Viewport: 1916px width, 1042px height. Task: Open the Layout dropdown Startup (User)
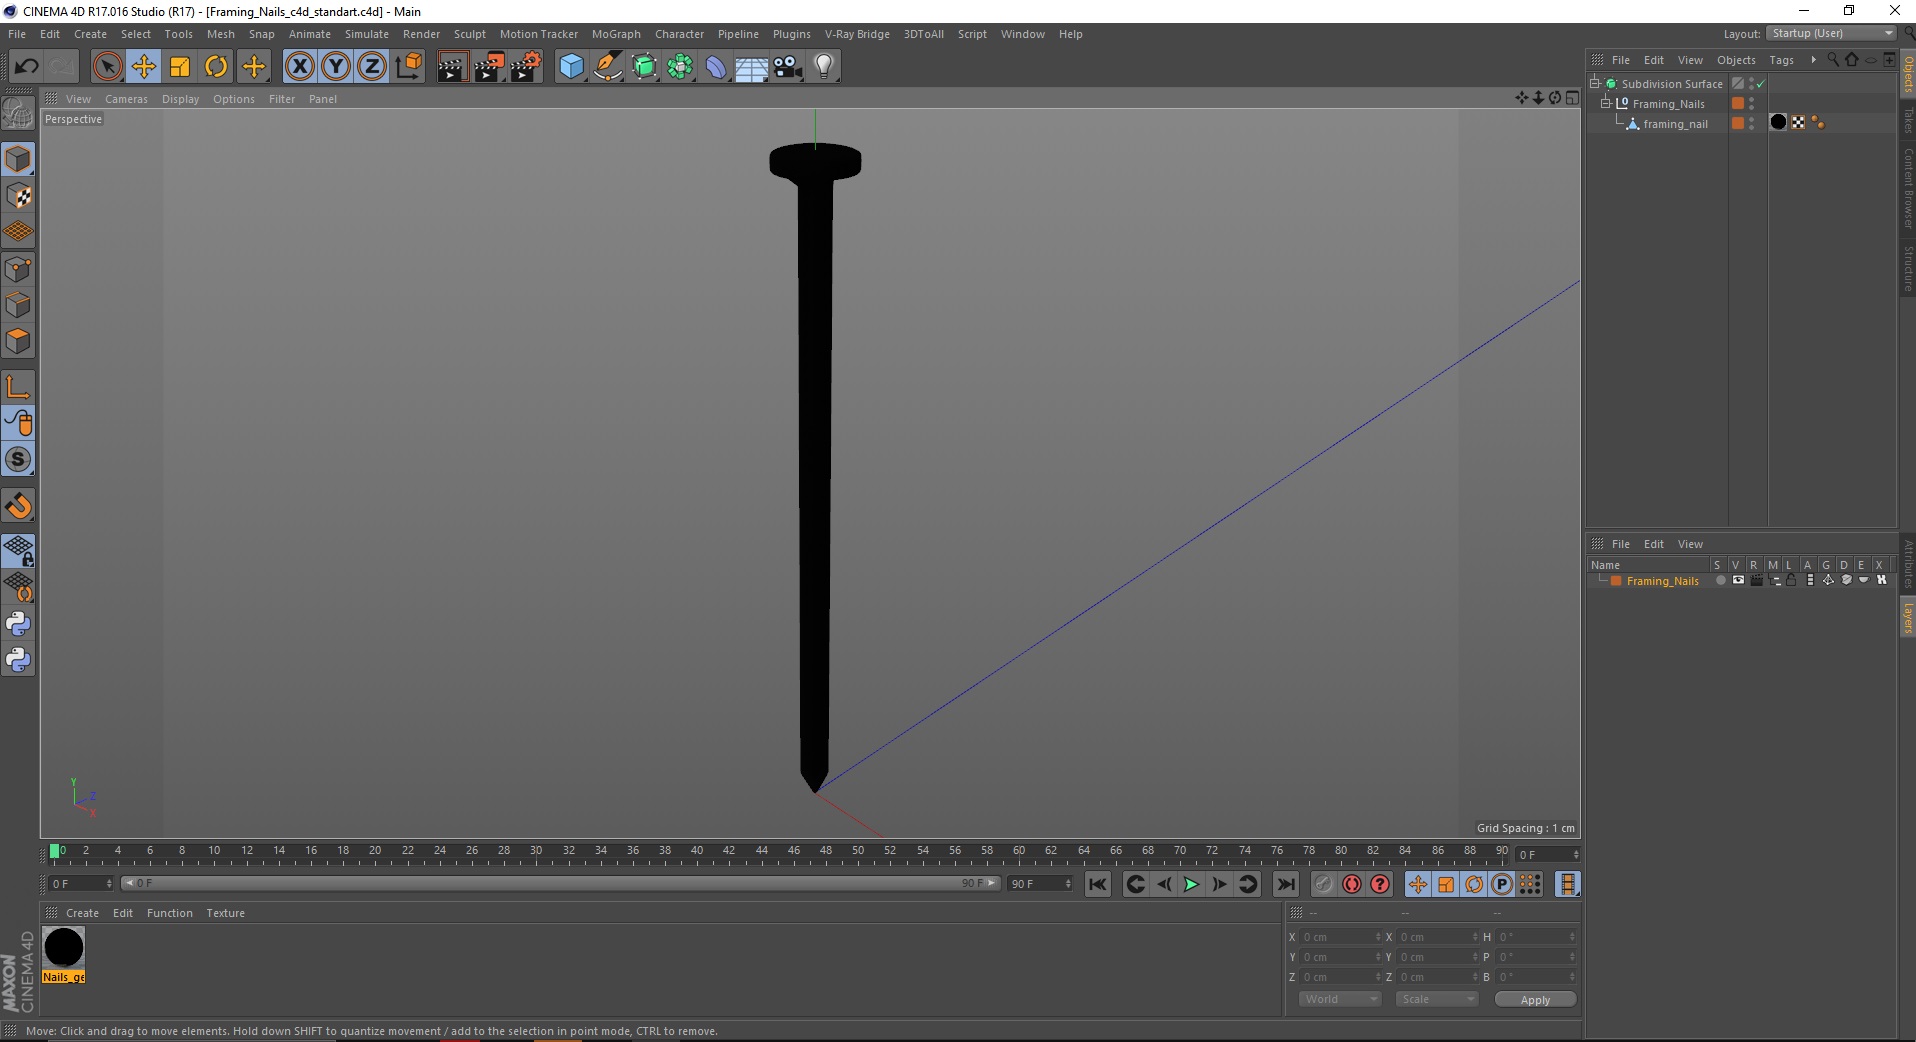click(1832, 33)
